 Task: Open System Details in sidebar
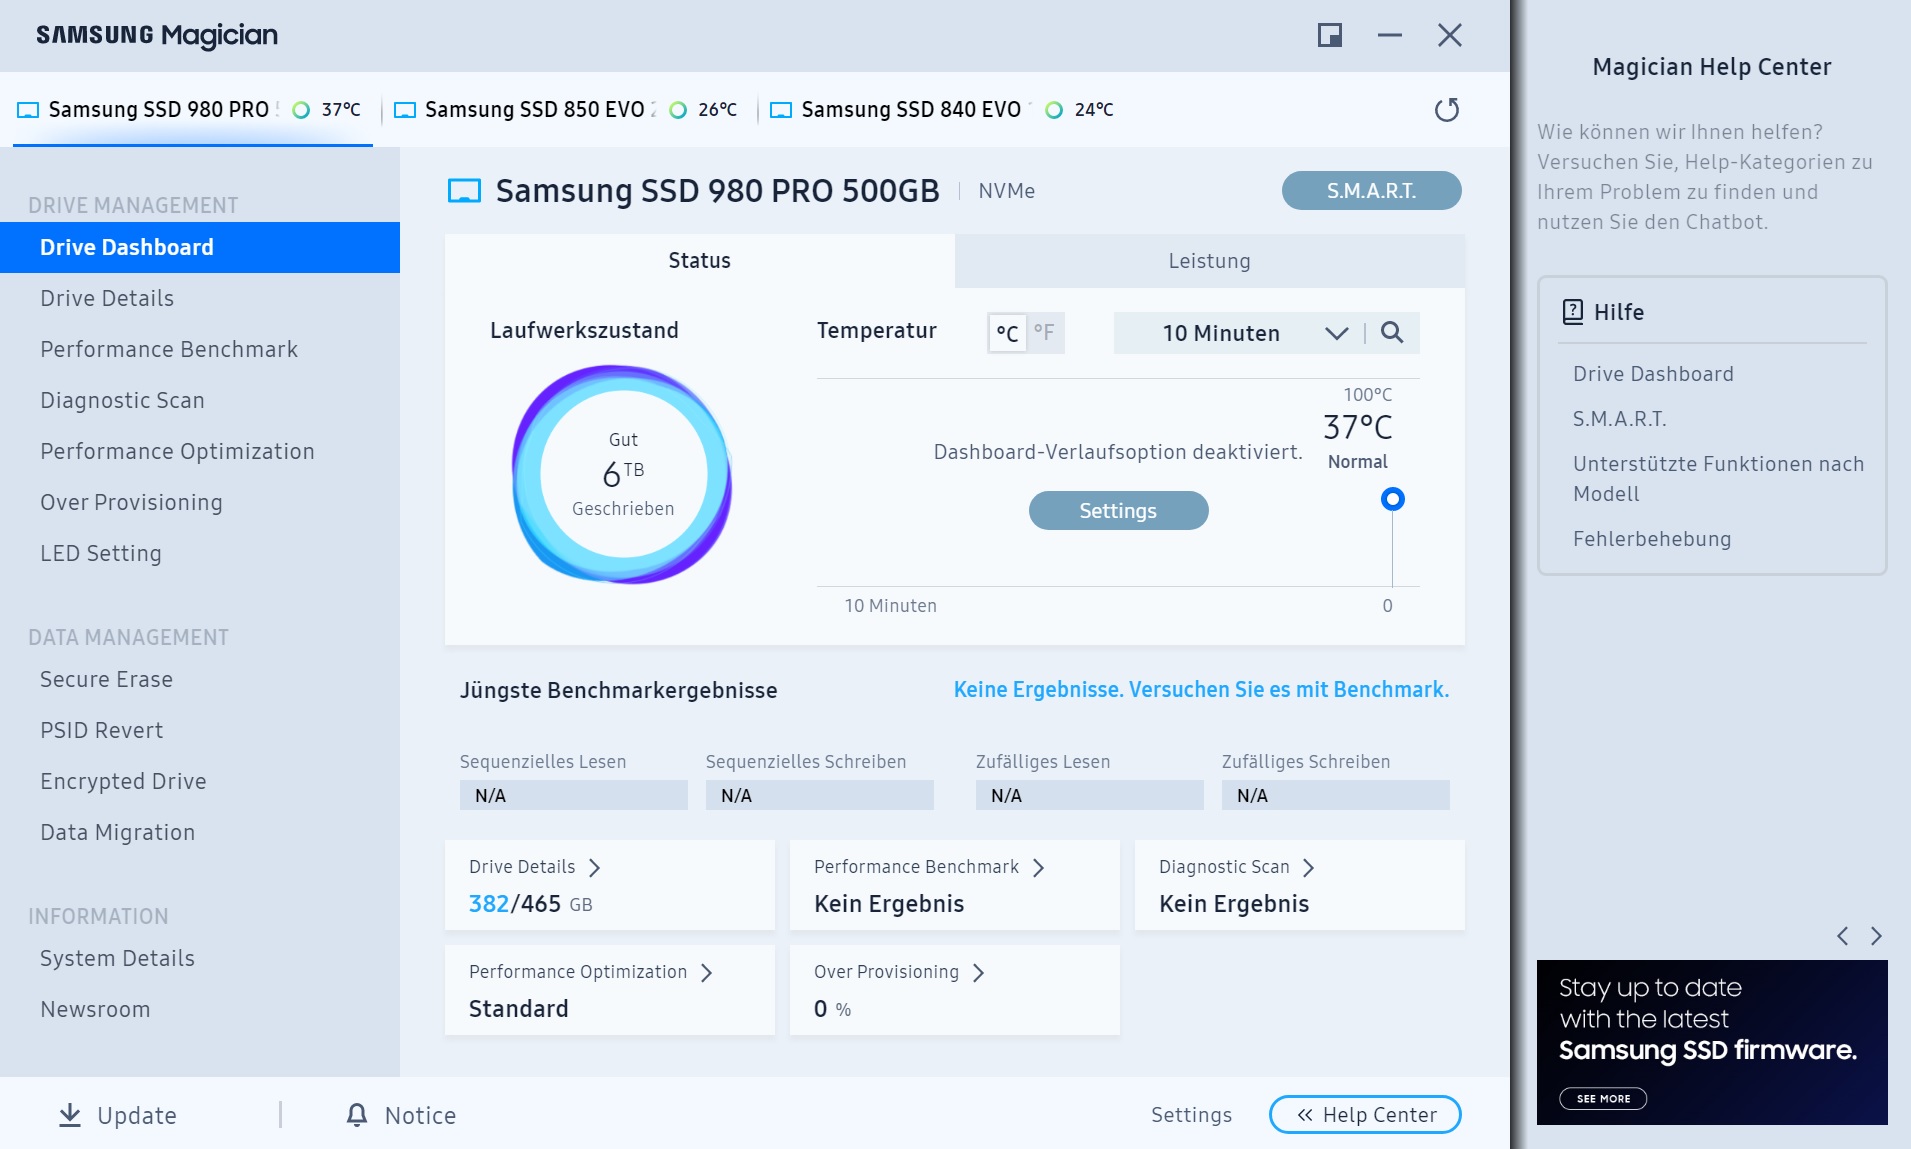pyautogui.click(x=200, y=958)
